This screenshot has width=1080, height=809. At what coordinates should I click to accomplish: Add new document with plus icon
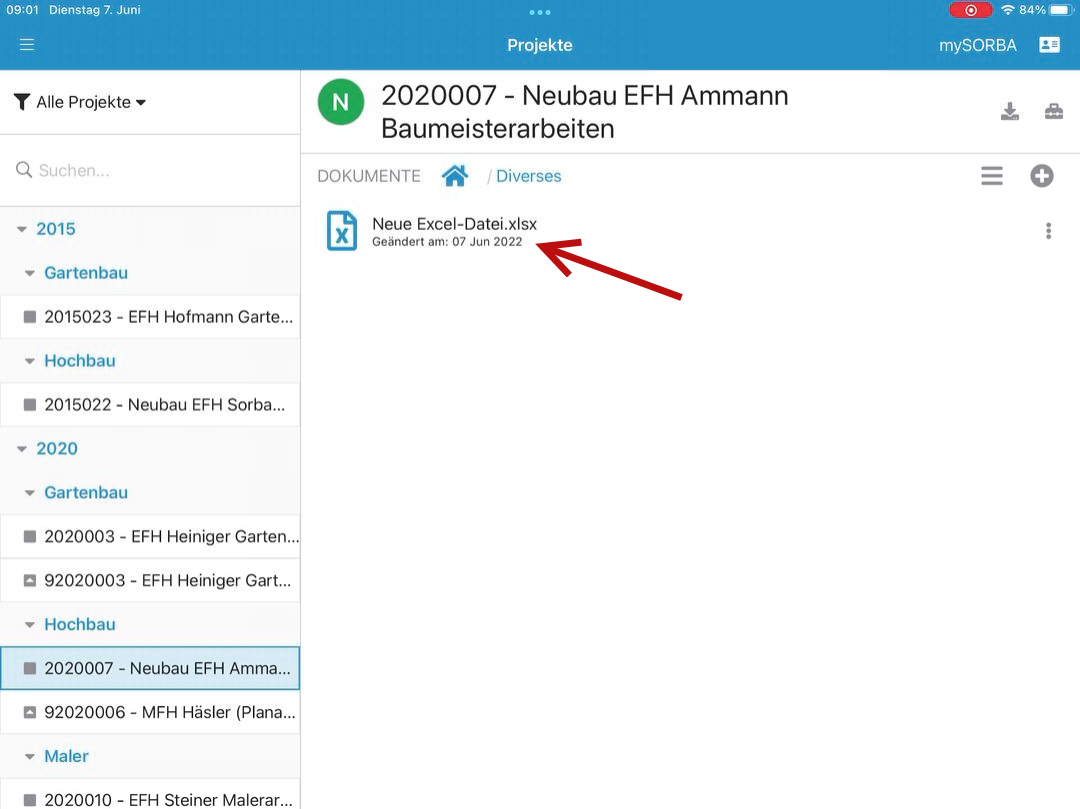pyautogui.click(x=1042, y=176)
